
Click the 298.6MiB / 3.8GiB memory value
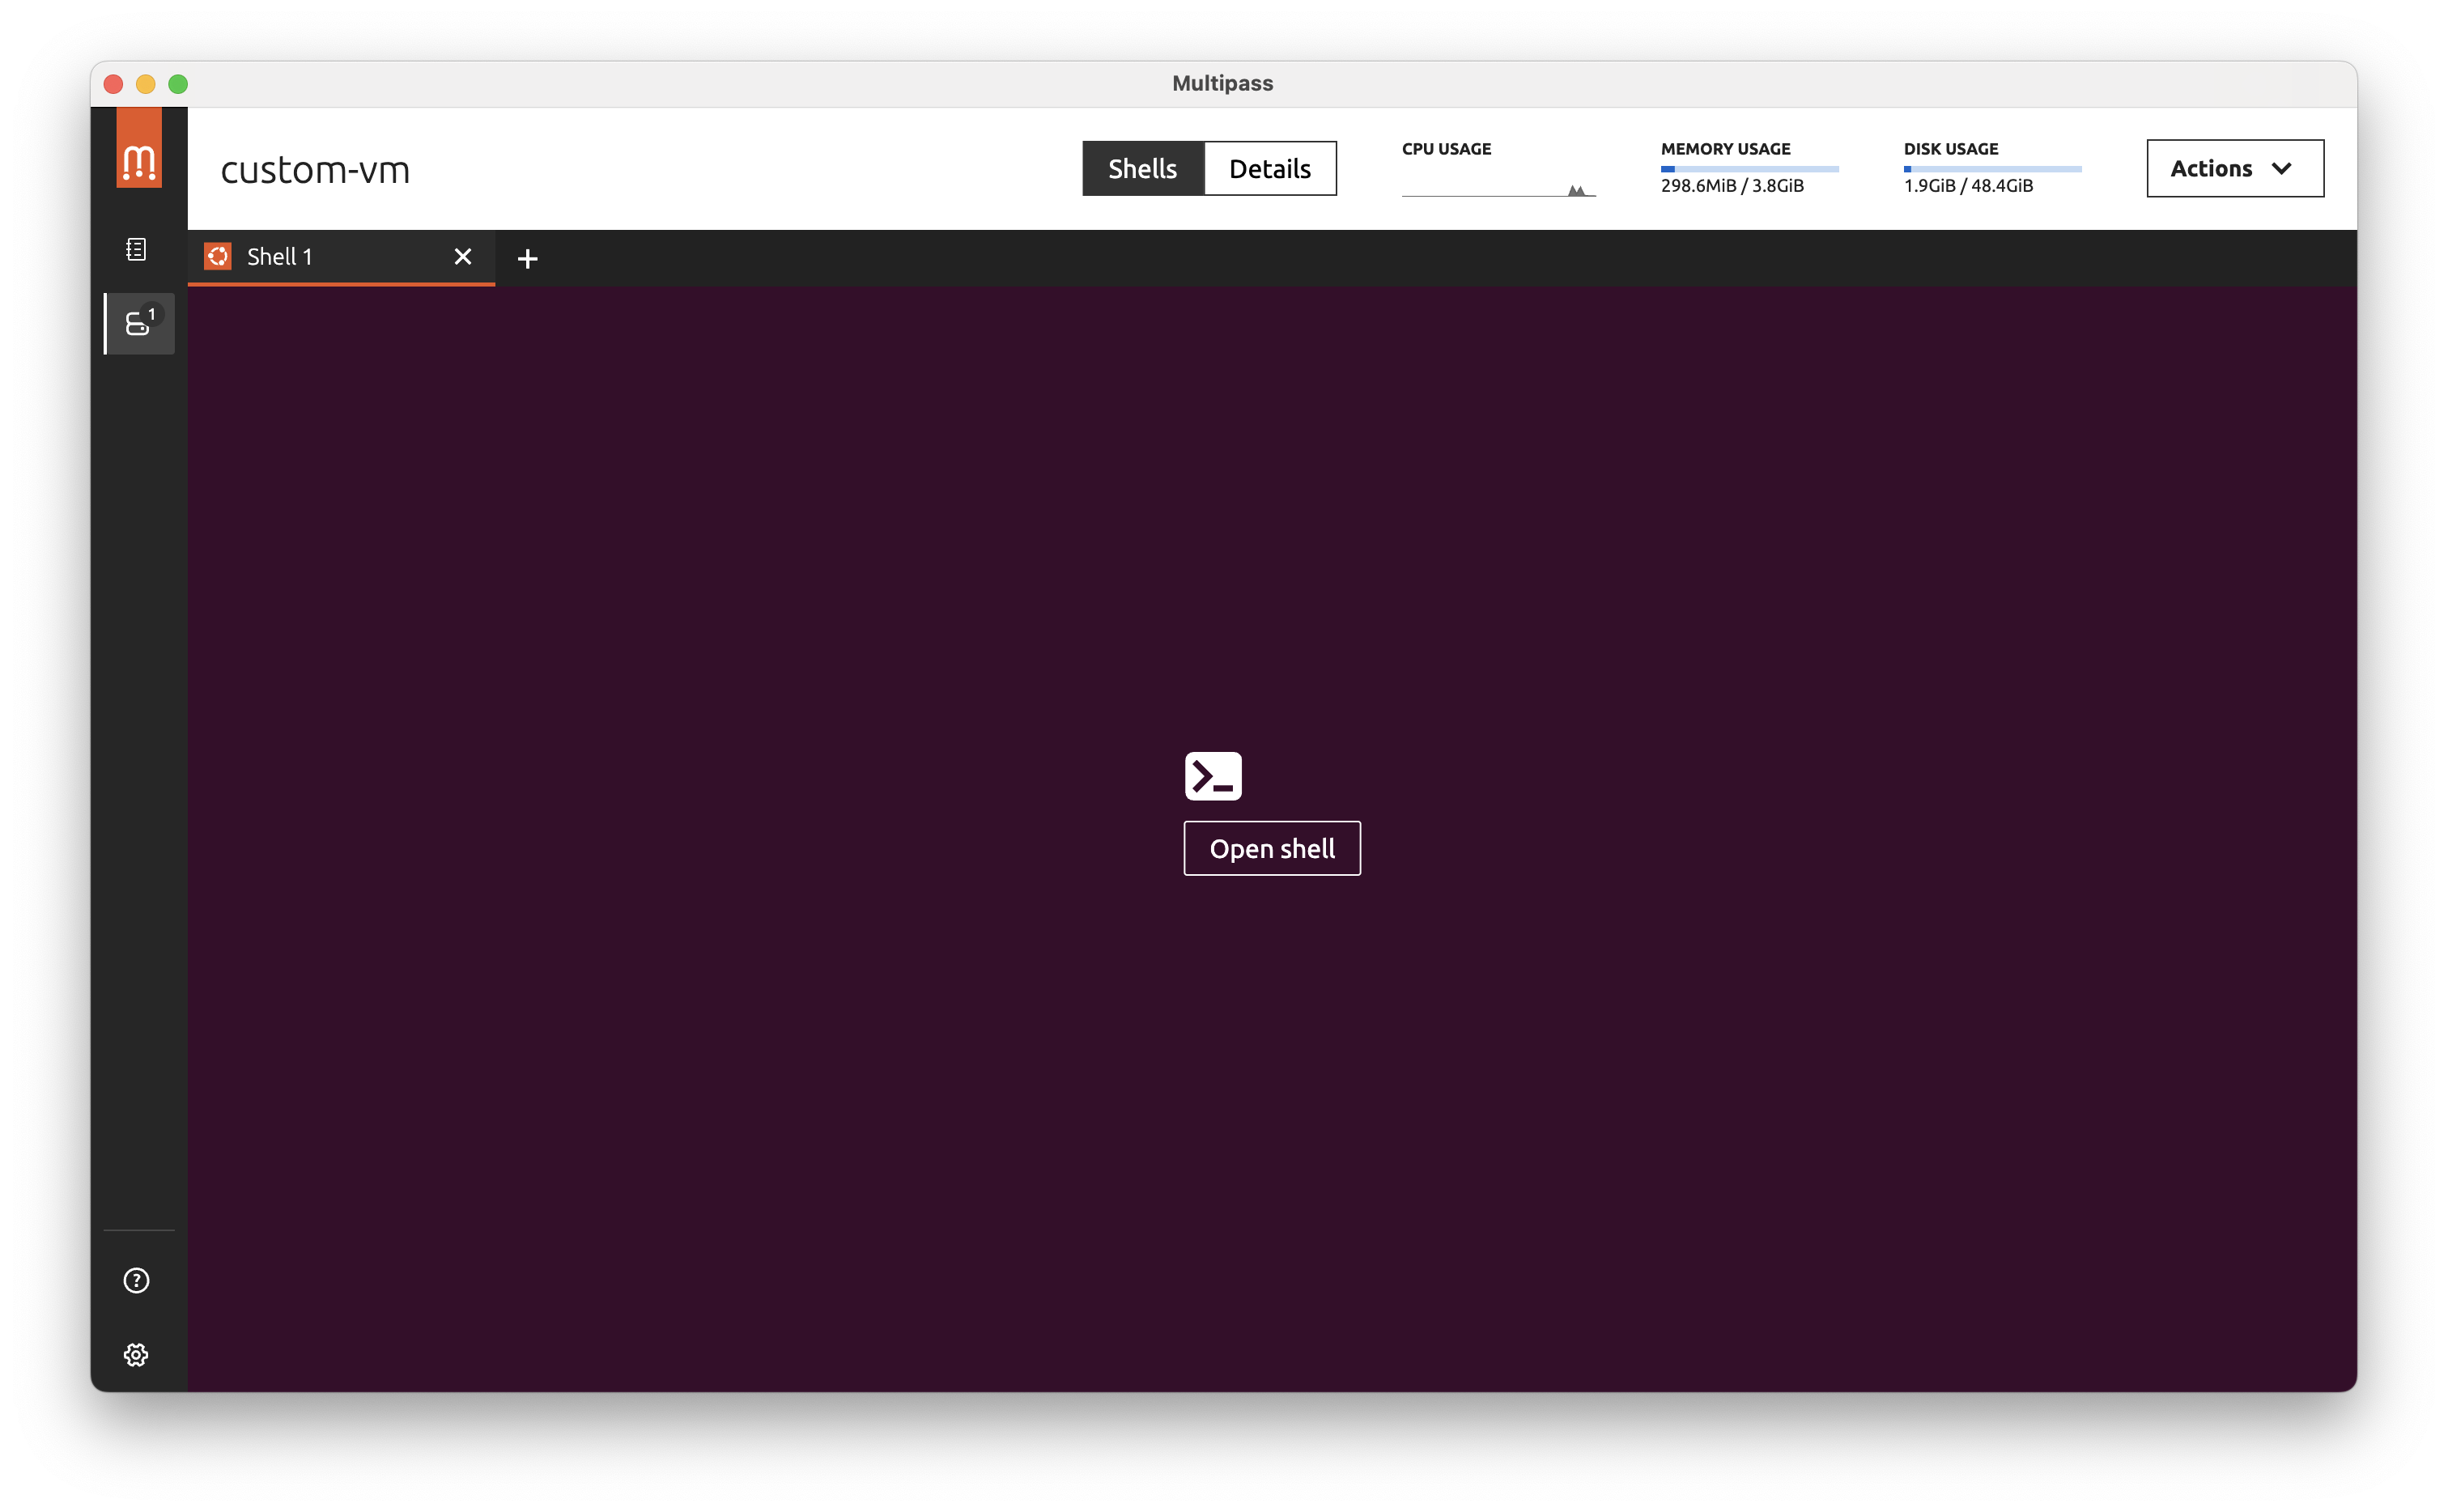(x=1732, y=186)
